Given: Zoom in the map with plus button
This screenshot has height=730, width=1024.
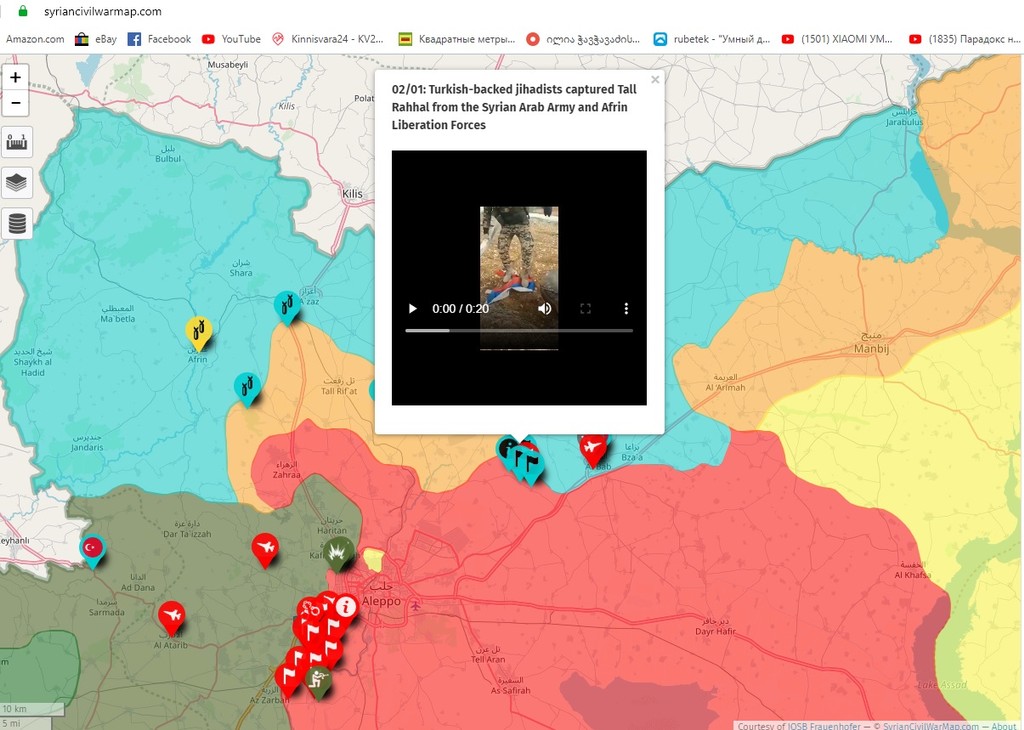Looking at the screenshot, I should tap(16, 78).
